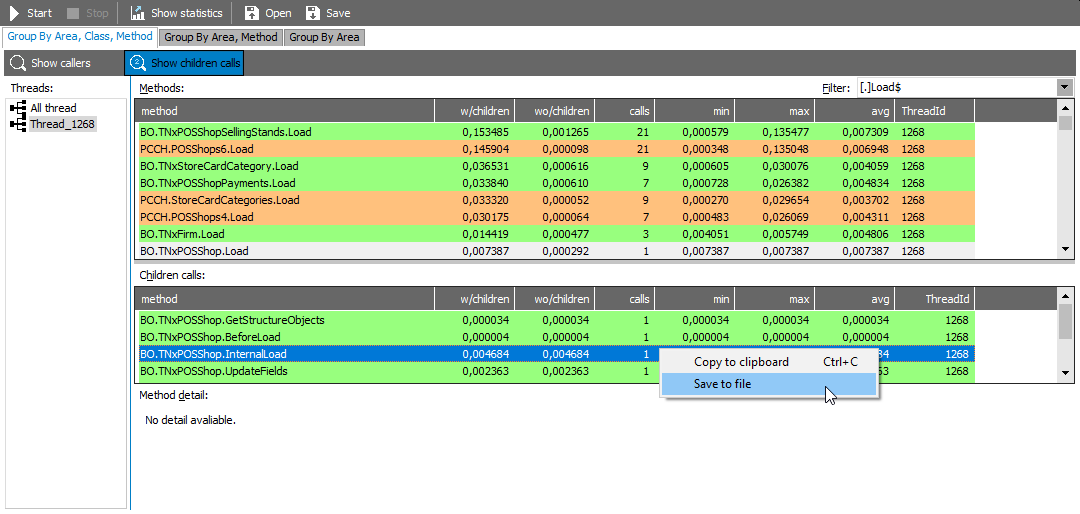Click into the Filter text field
Screen dimensions: 1080x514
(x=955, y=88)
